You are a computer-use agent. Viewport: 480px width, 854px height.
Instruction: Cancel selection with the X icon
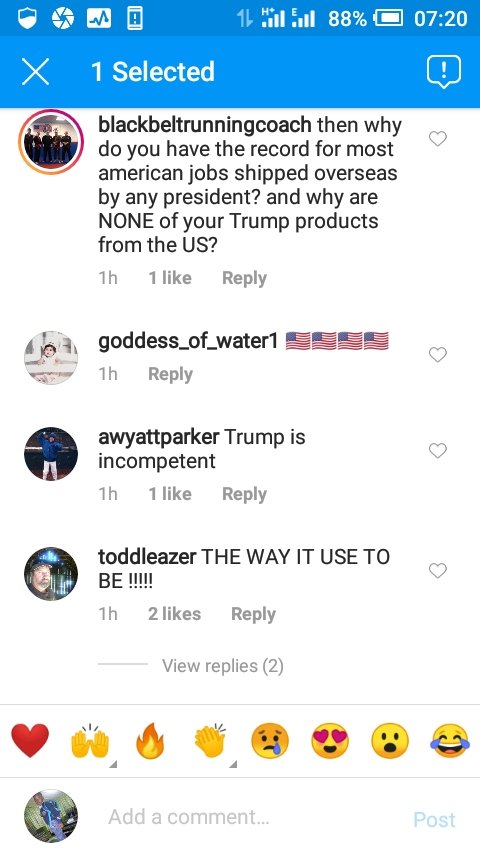coord(35,72)
